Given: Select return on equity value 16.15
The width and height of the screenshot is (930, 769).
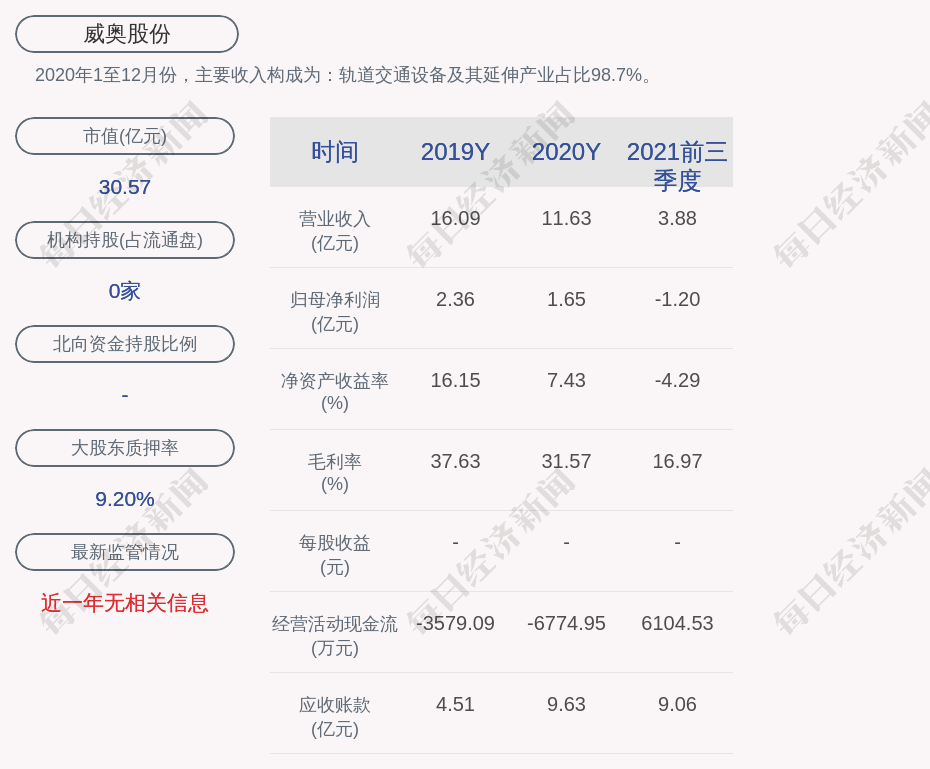Looking at the screenshot, I should click(456, 380).
